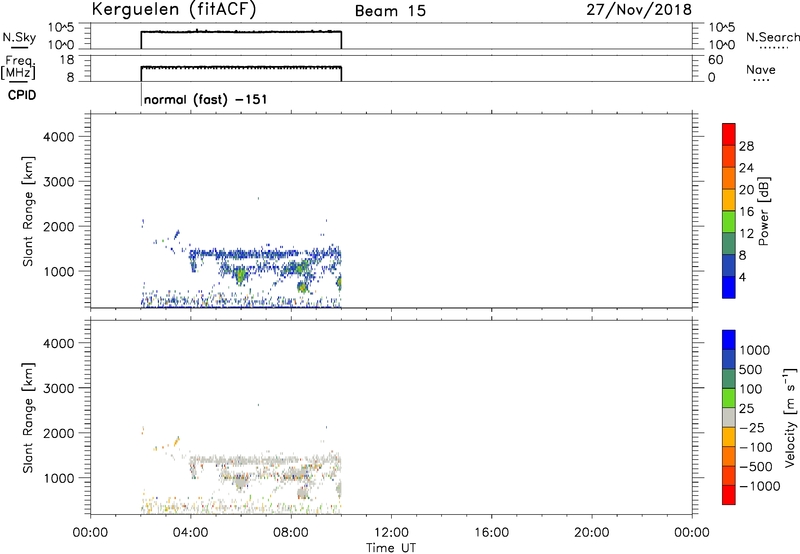Click the gray segment of velocity color bar
This screenshot has width=800, height=554.
(x=729, y=417)
